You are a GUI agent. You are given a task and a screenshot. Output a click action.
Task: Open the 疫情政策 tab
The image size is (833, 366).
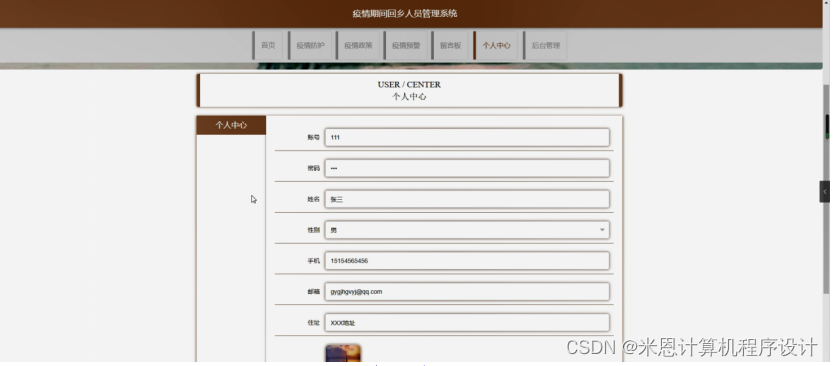tap(358, 46)
